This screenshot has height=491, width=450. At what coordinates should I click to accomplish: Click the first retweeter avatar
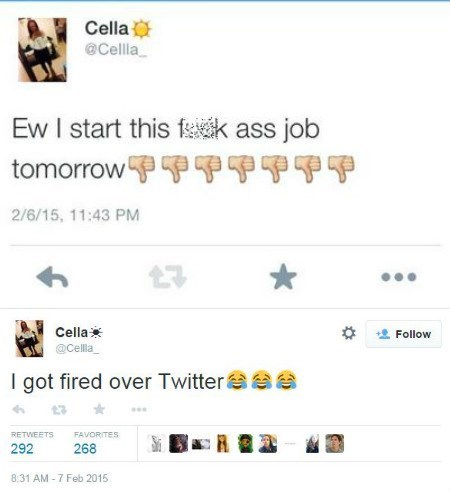(156, 443)
